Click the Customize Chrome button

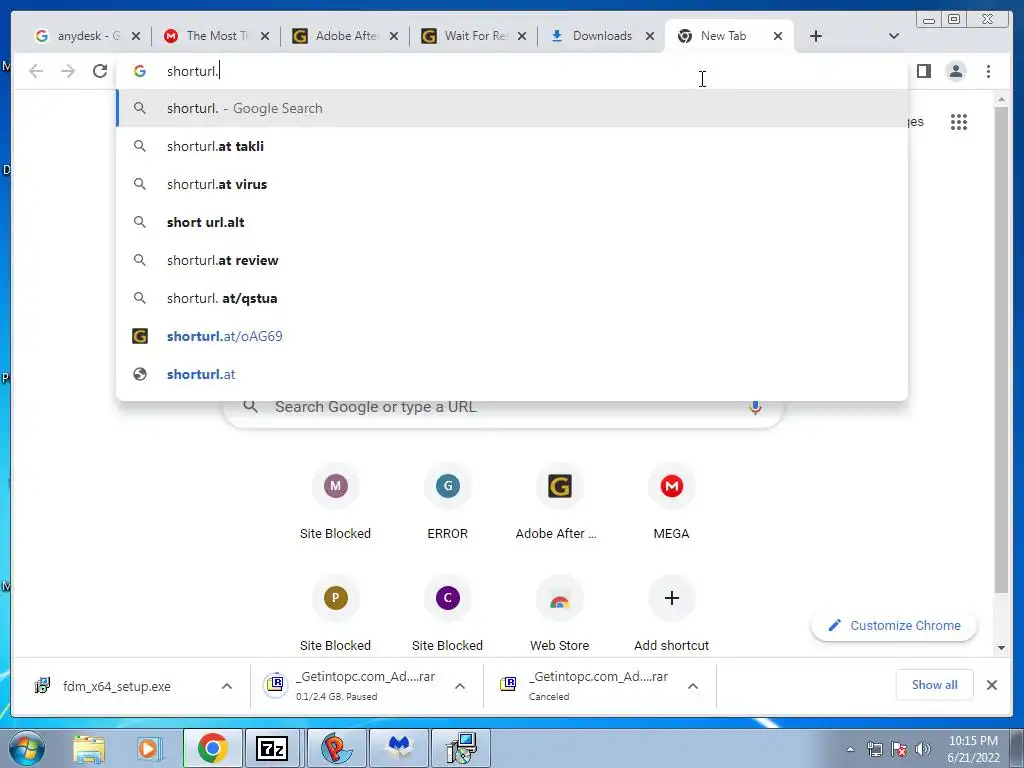pyautogui.click(x=893, y=626)
